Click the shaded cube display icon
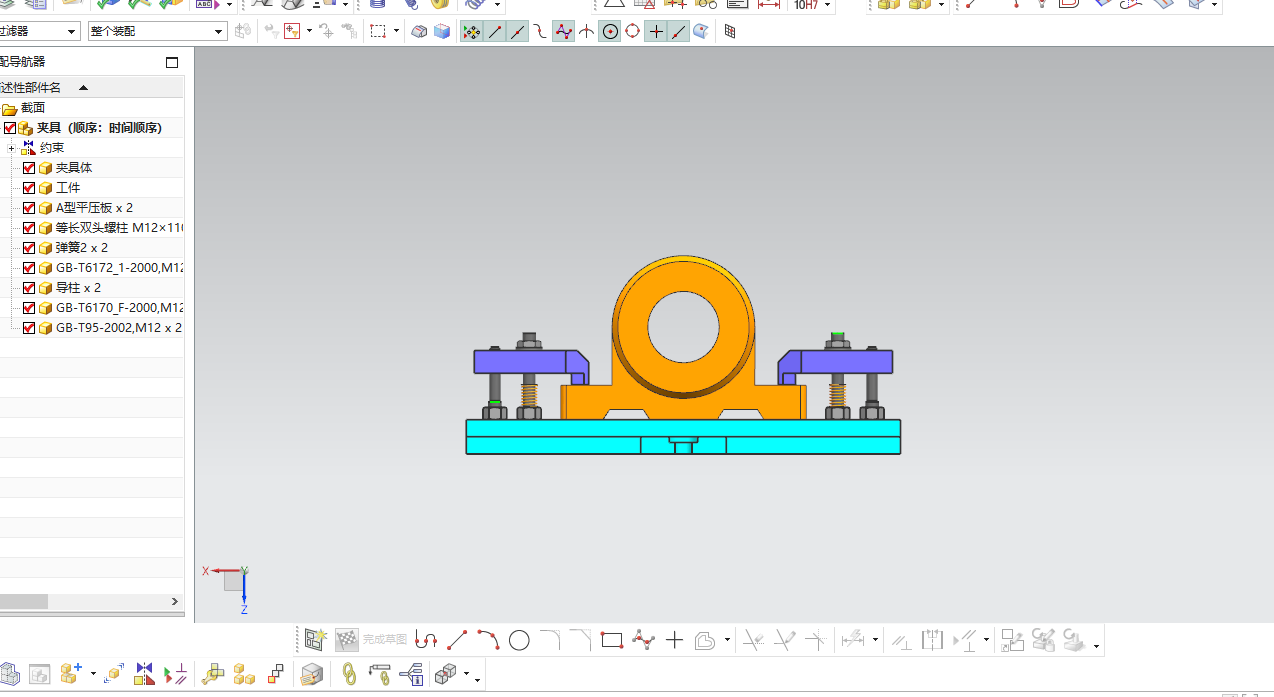Image resolution: width=1274 pixels, height=697 pixels. (442, 32)
